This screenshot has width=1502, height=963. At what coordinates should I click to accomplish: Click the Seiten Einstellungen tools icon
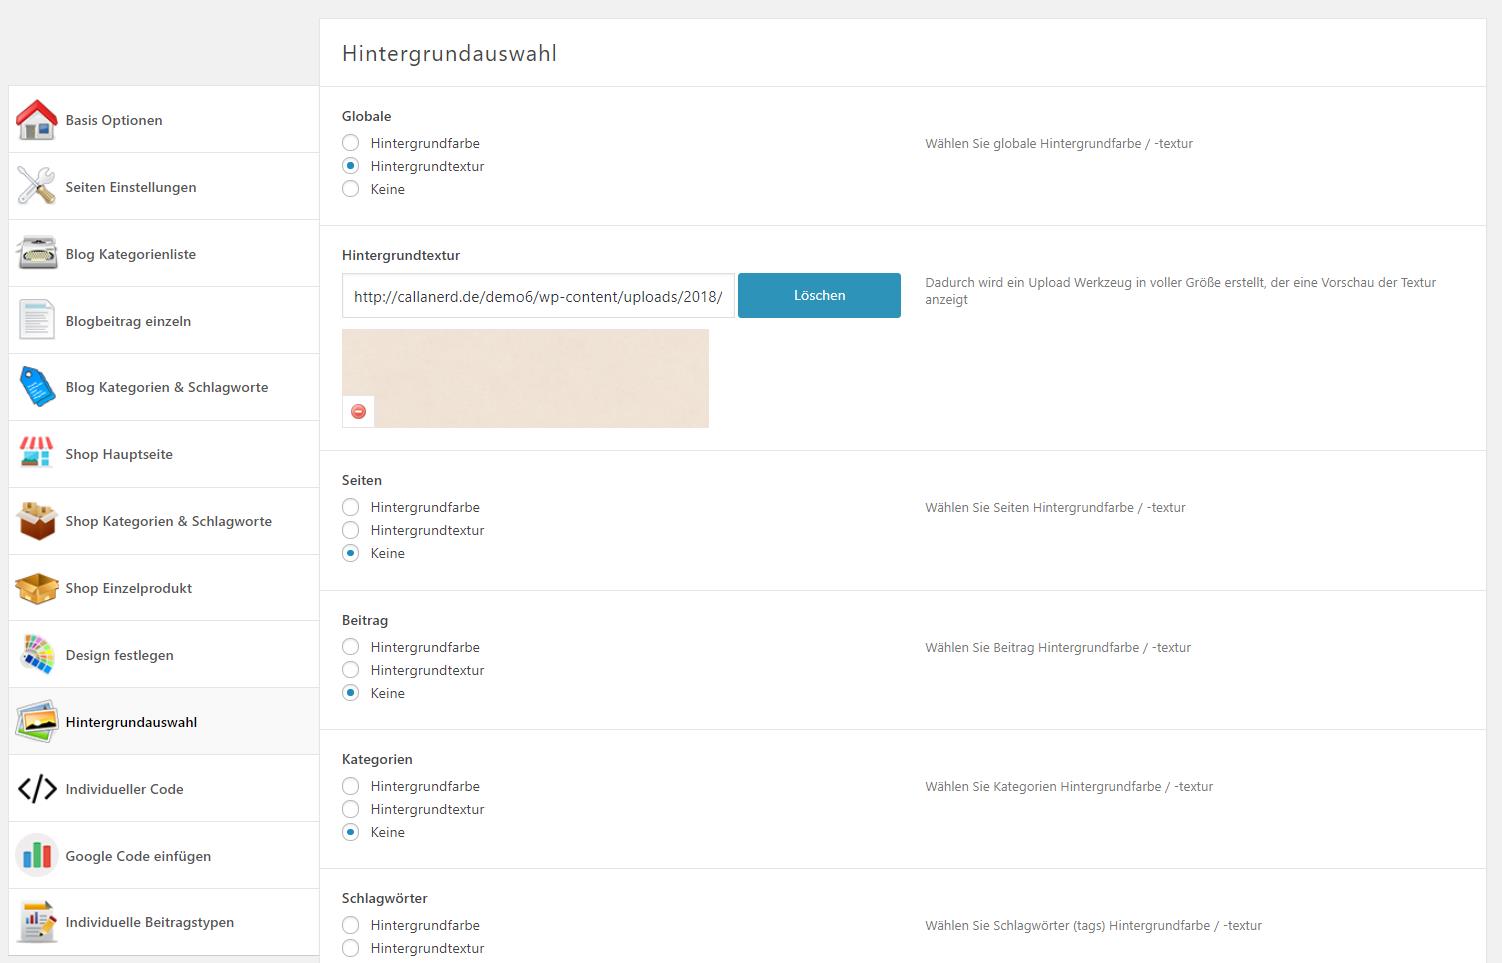tap(37, 187)
